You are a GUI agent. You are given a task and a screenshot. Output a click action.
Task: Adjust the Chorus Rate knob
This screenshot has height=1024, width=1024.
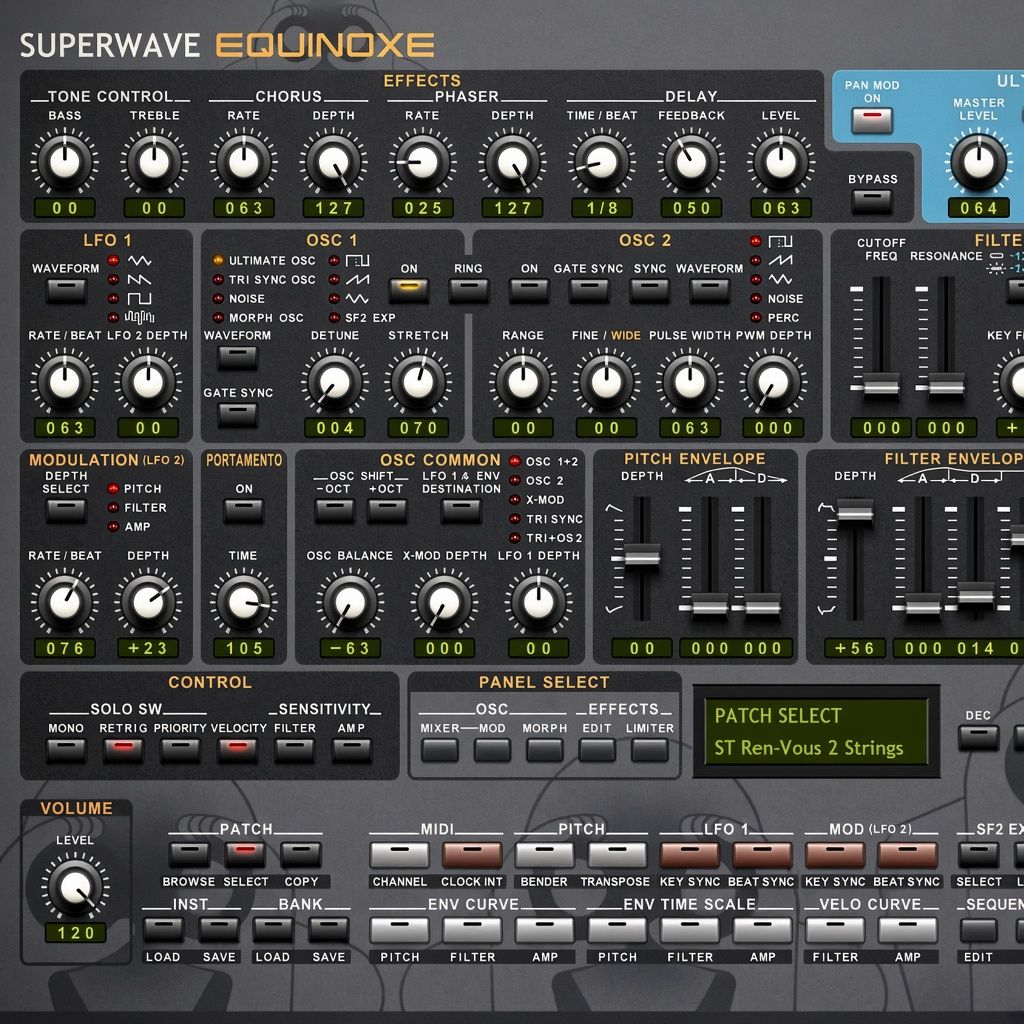click(244, 162)
